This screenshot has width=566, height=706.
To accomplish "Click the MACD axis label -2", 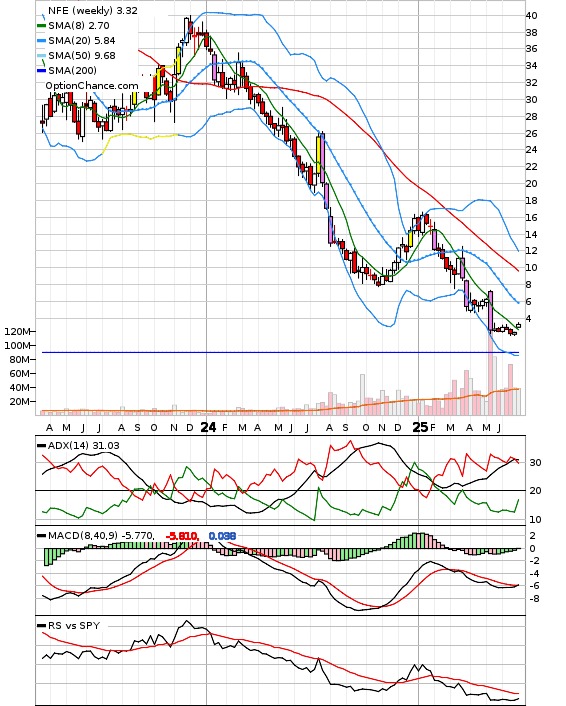I will 534,561.
